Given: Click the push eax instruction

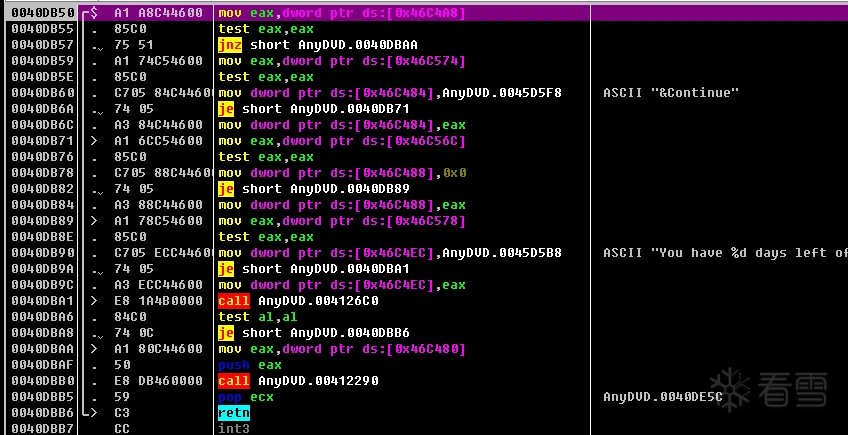Looking at the screenshot, I should click(250, 365).
